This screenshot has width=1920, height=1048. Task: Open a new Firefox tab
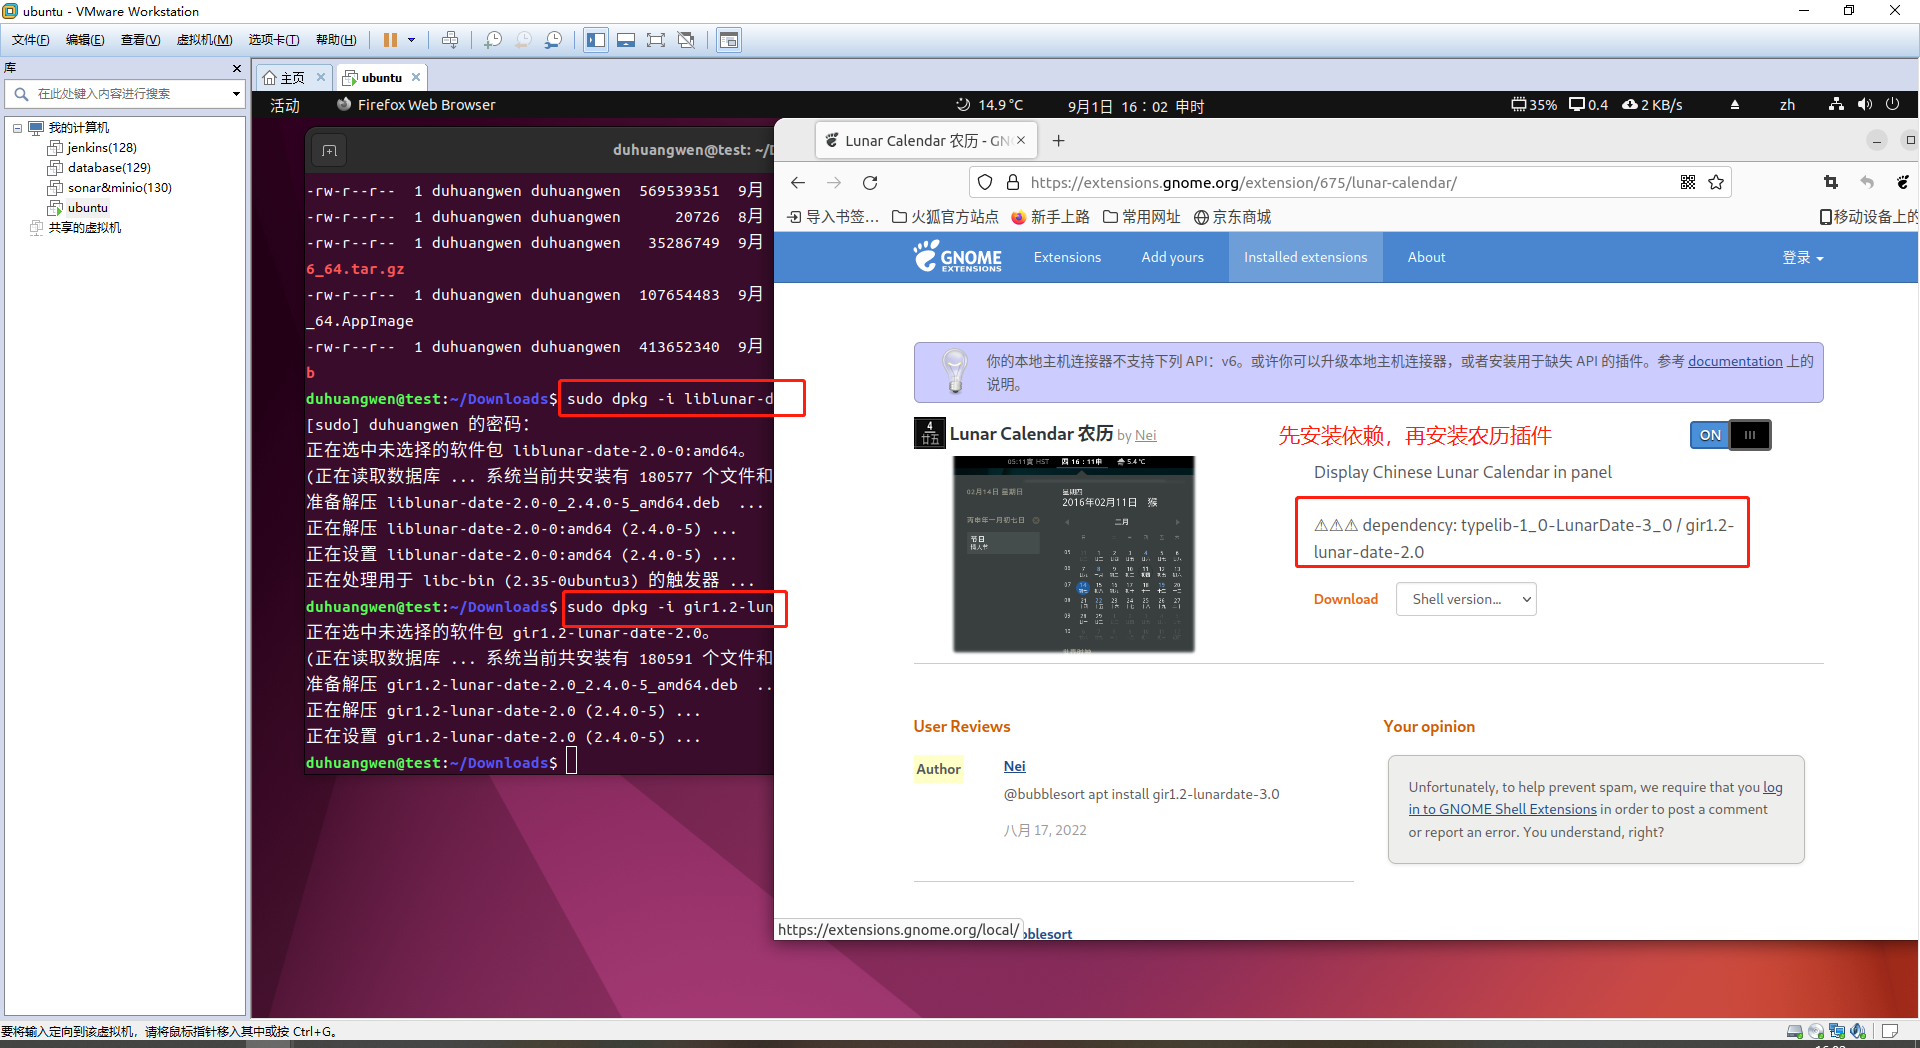point(1058,141)
